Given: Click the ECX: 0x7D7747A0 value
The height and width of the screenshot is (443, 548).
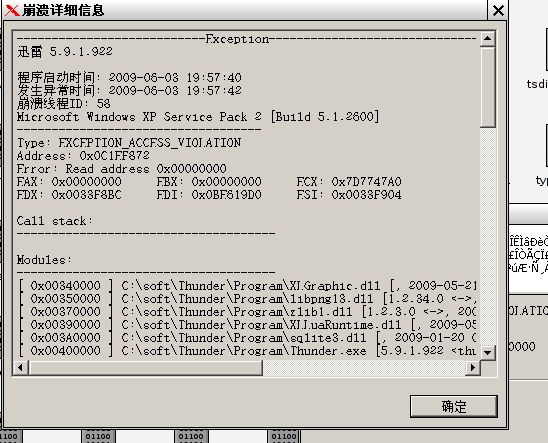Looking at the screenshot, I should click(x=349, y=182).
